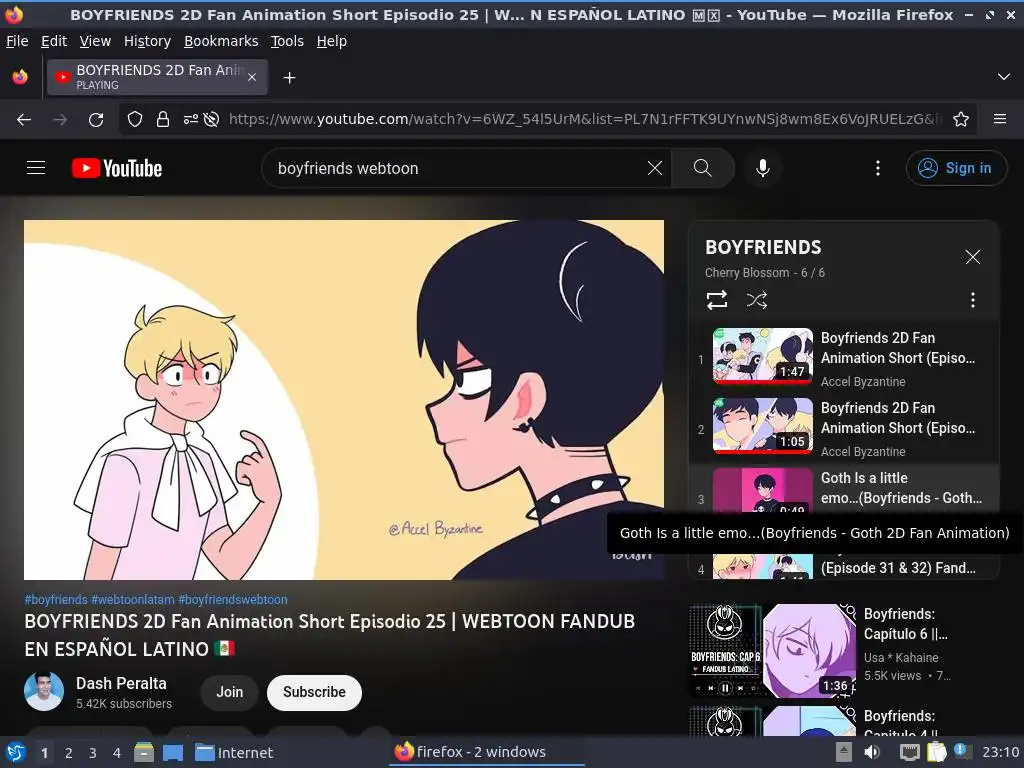The height and width of the screenshot is (768, 1024).
Task: Click the Sign in button
Action: [956, 168]
